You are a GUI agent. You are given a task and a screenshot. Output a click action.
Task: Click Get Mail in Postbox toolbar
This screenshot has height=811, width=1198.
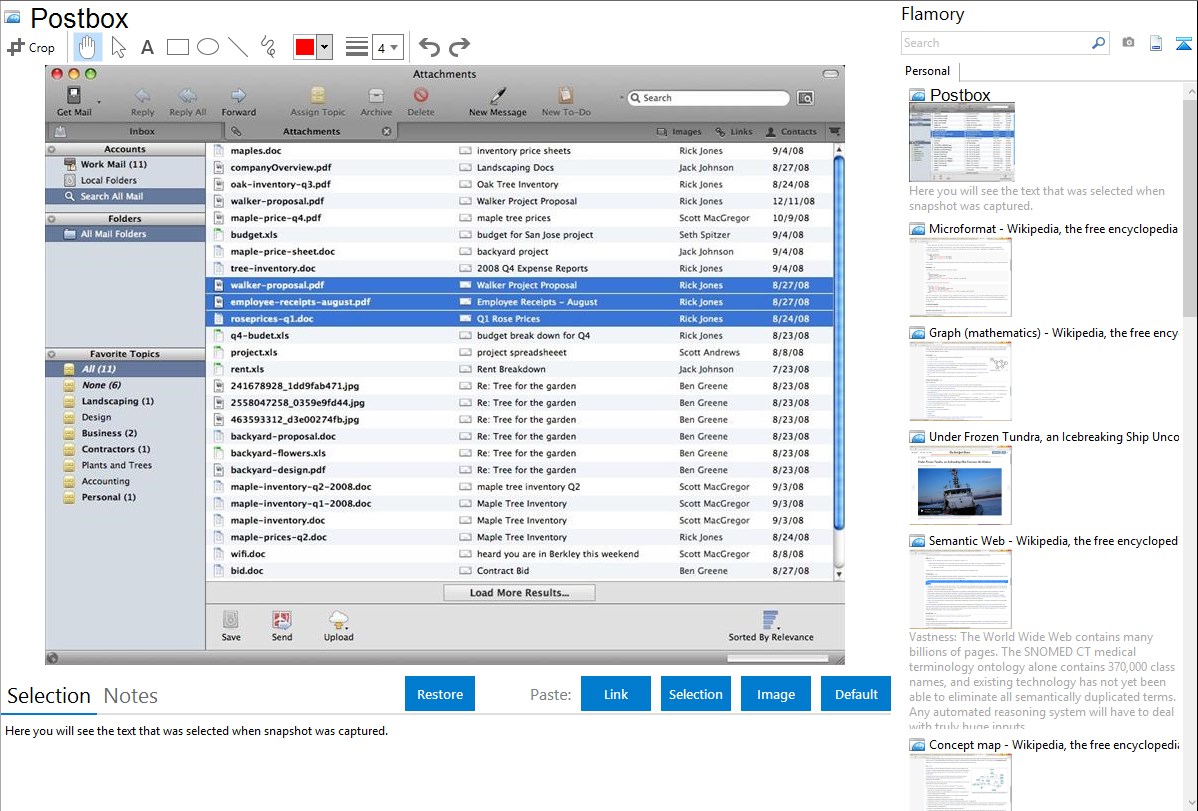(74, 101)
